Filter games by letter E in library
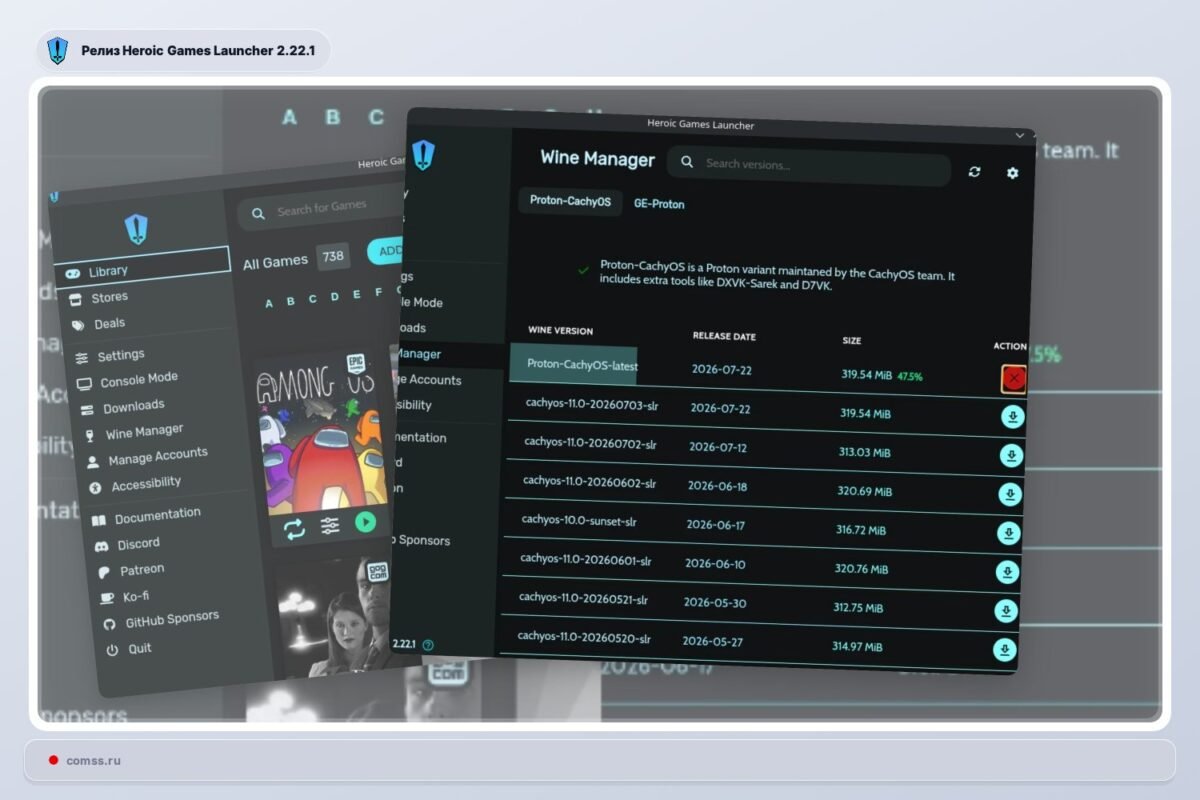Screen dimensions: 1200x800 coord(357,294)
